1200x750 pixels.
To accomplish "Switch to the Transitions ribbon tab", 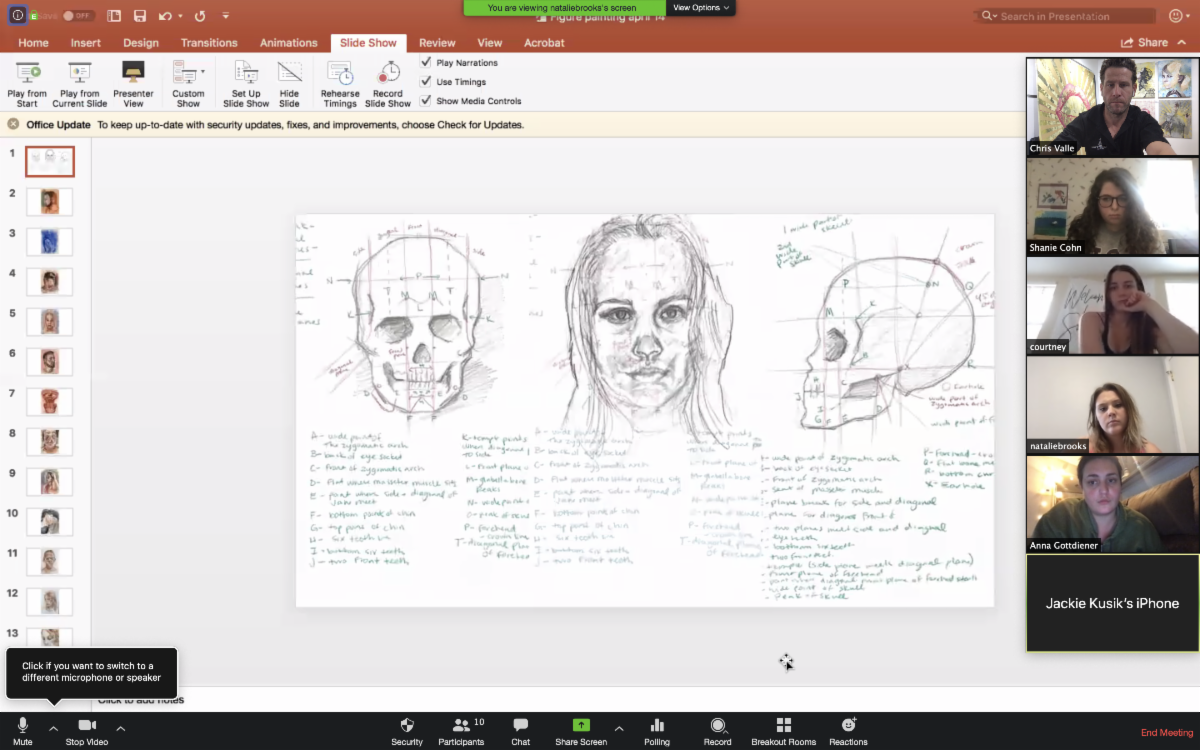I will (x=209, y=43).
